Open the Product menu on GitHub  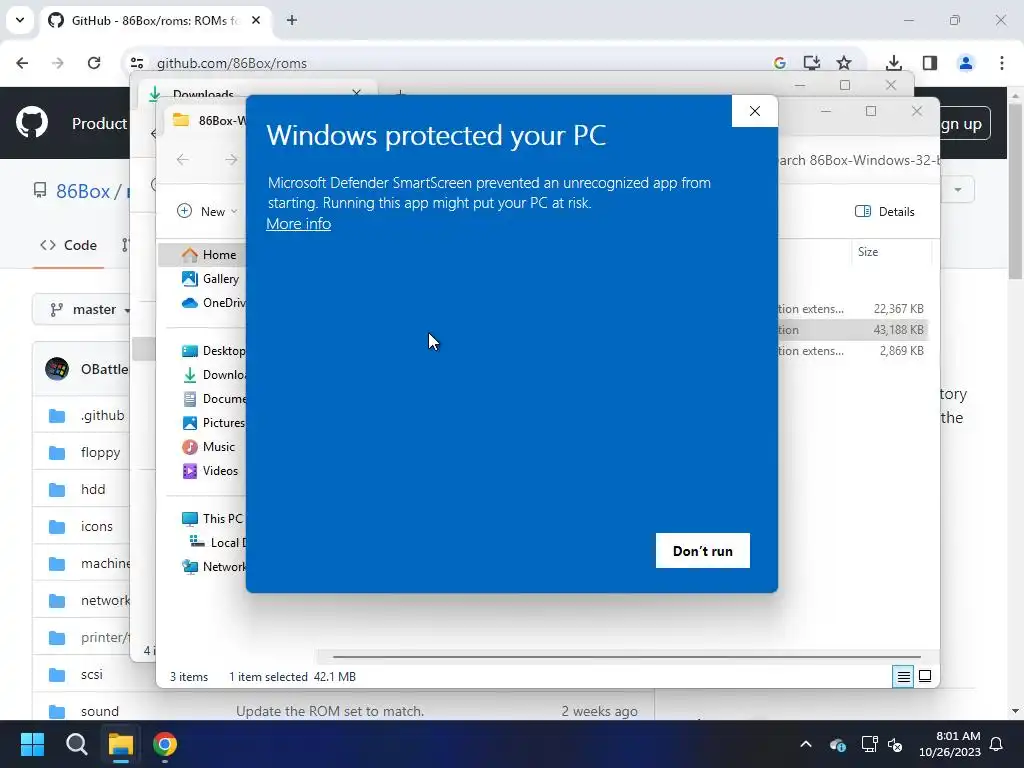99,123
